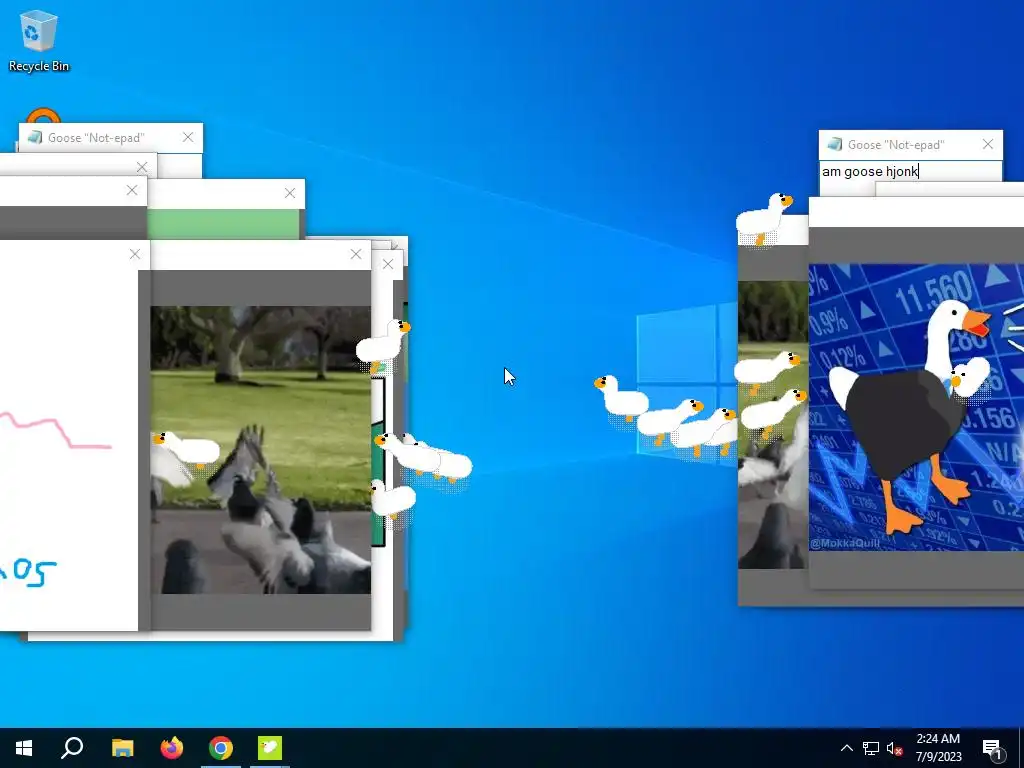Launch File Explorer from the taskbar
This screenshot has width=1024, height=768.
tap(122, 748)
